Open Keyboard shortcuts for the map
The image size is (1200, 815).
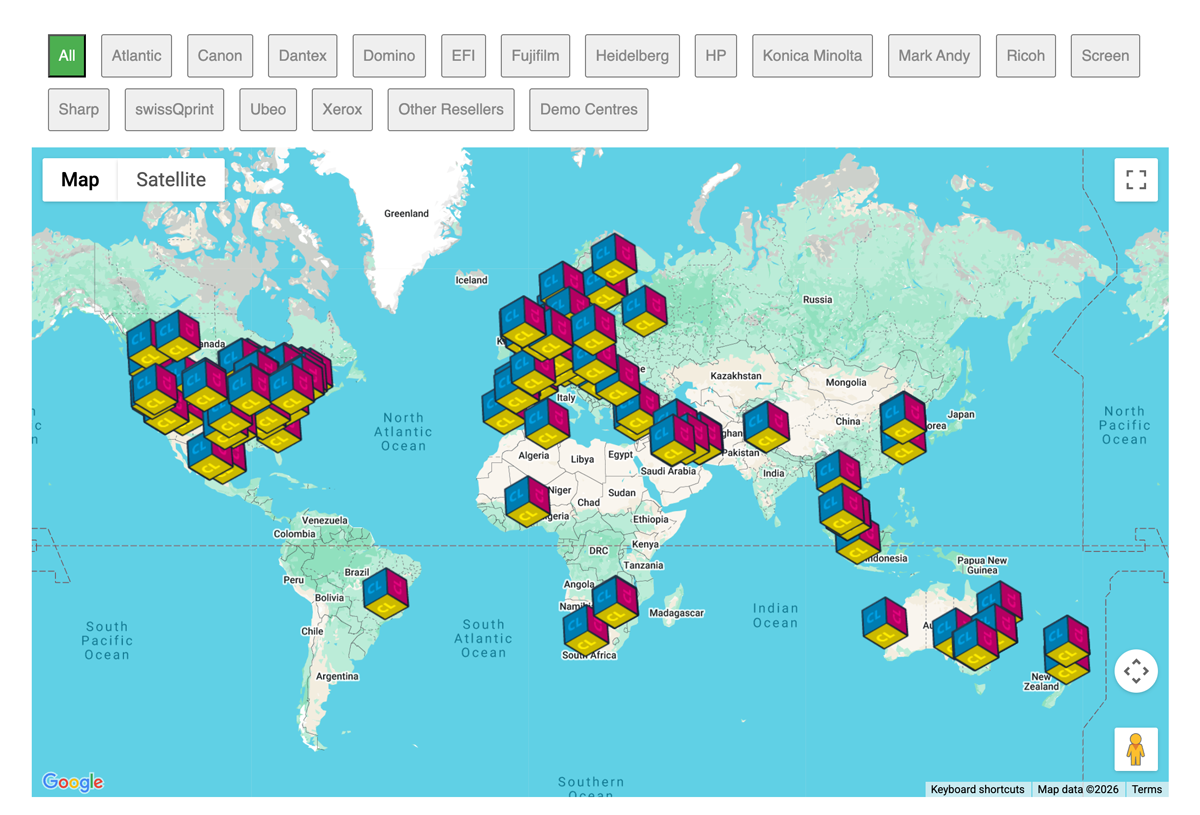pos(977,789)
